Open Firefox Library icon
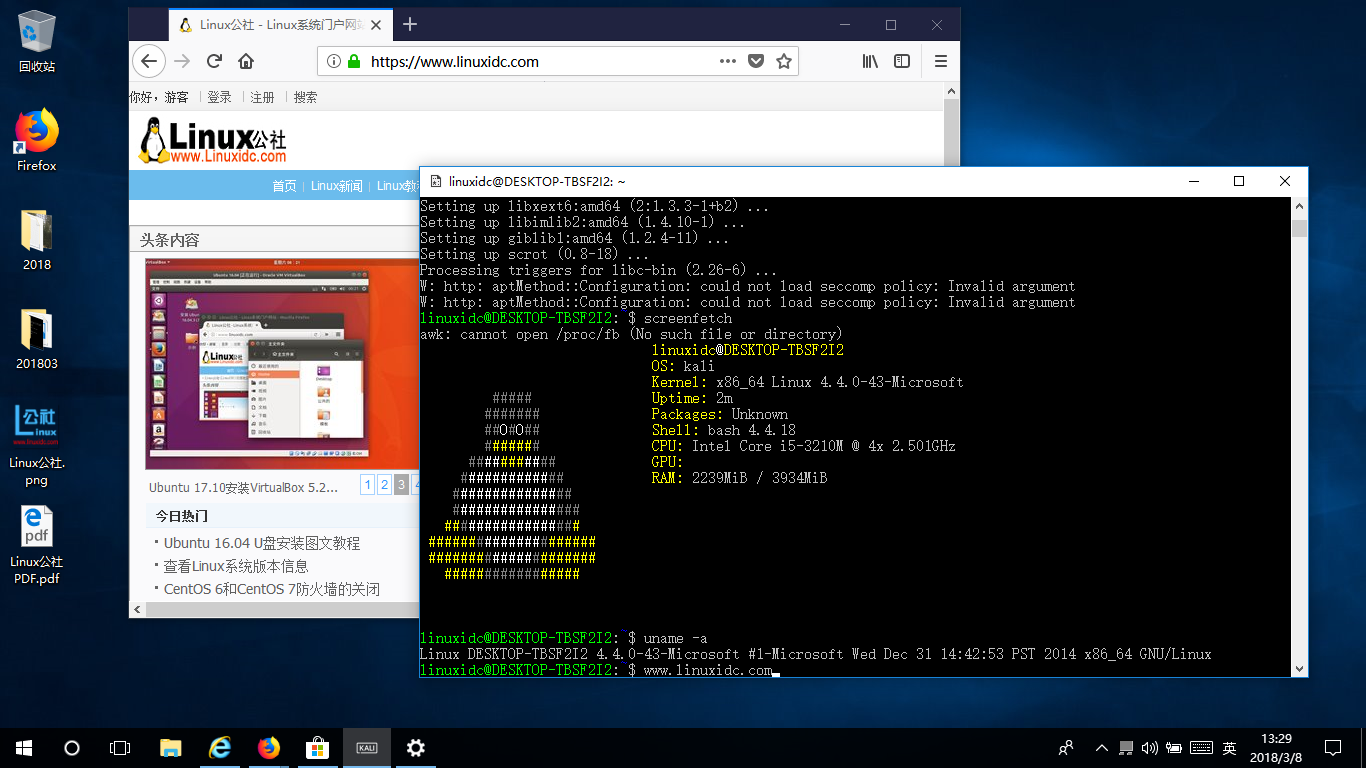This screenshot has height=768, width=1366. click(x=870, y=61)
